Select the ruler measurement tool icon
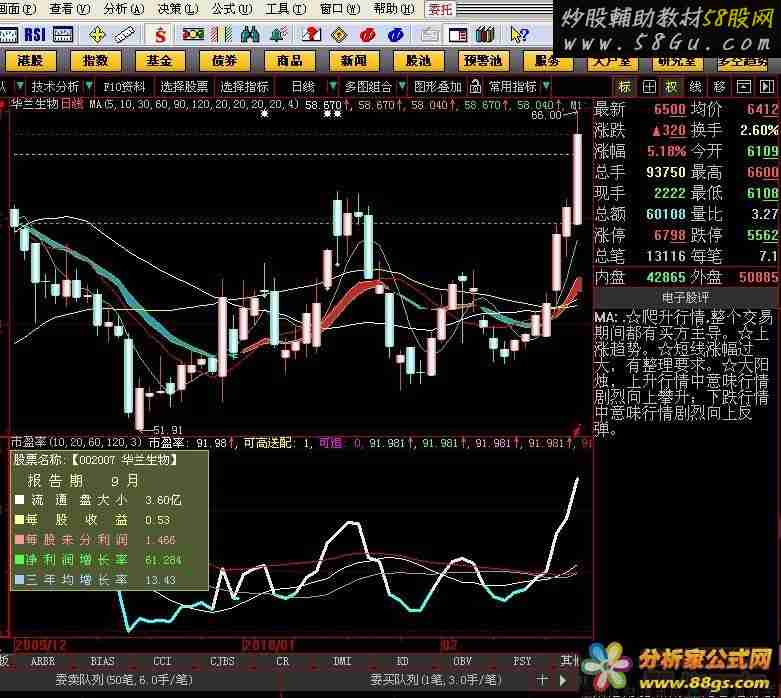This screenshot has width=781, height=698. click(x=124, y=35)
